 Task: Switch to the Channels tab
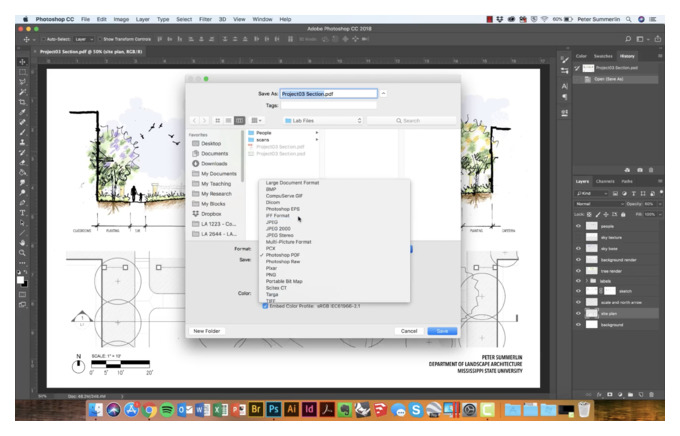[605, 181]
